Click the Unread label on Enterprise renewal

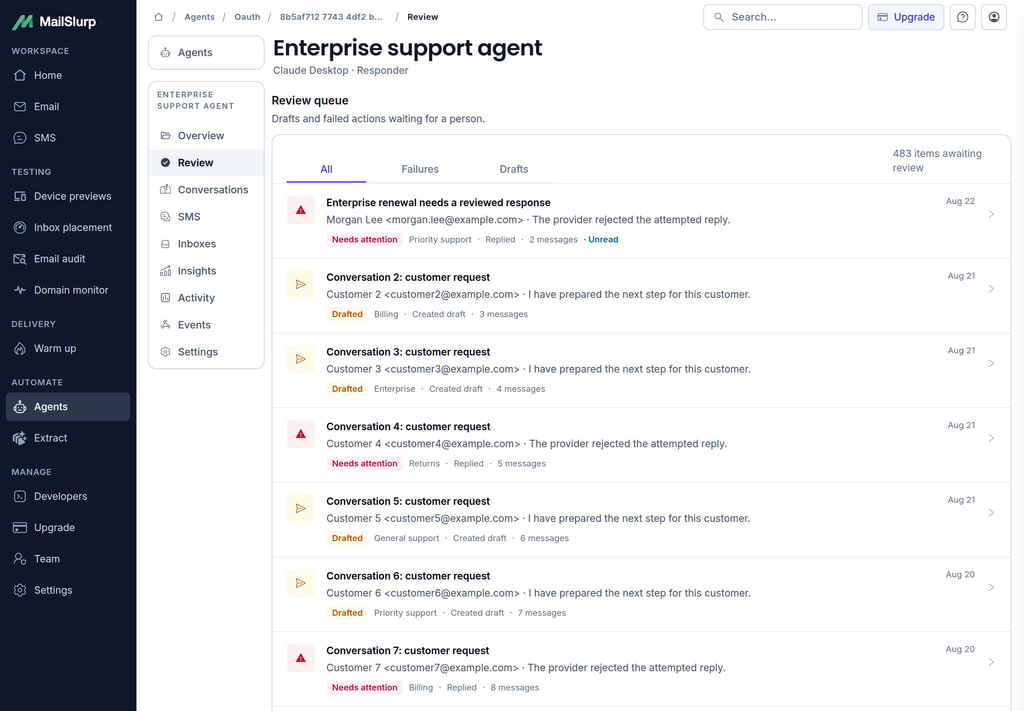[x=603, y=240]
